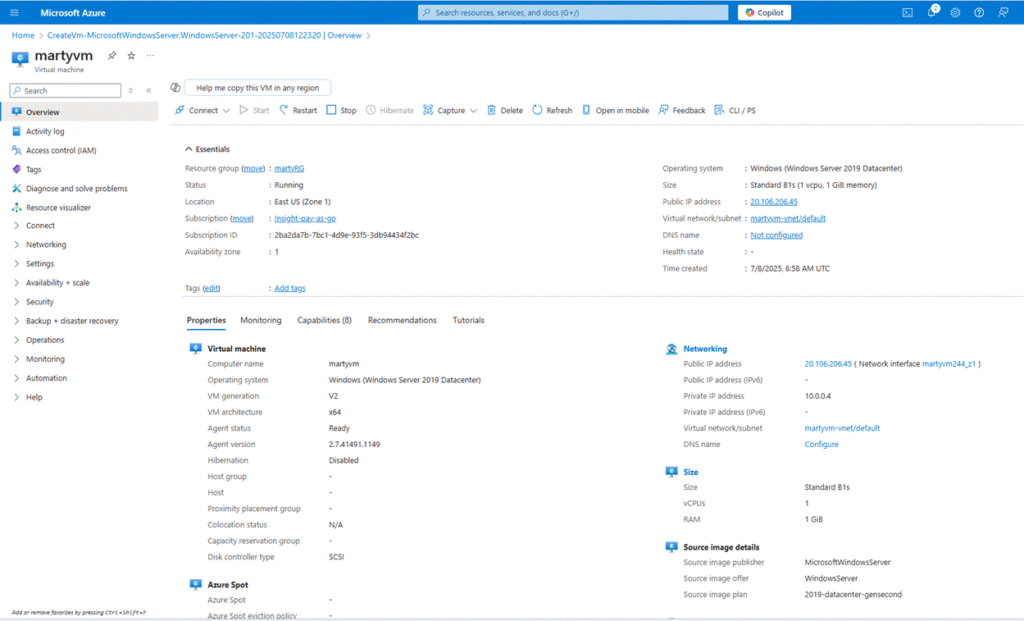Image resolution: width=1024 pixels, height=621 pixels.
Task: Click the top resource search box
Action: [x=573, y=13]
